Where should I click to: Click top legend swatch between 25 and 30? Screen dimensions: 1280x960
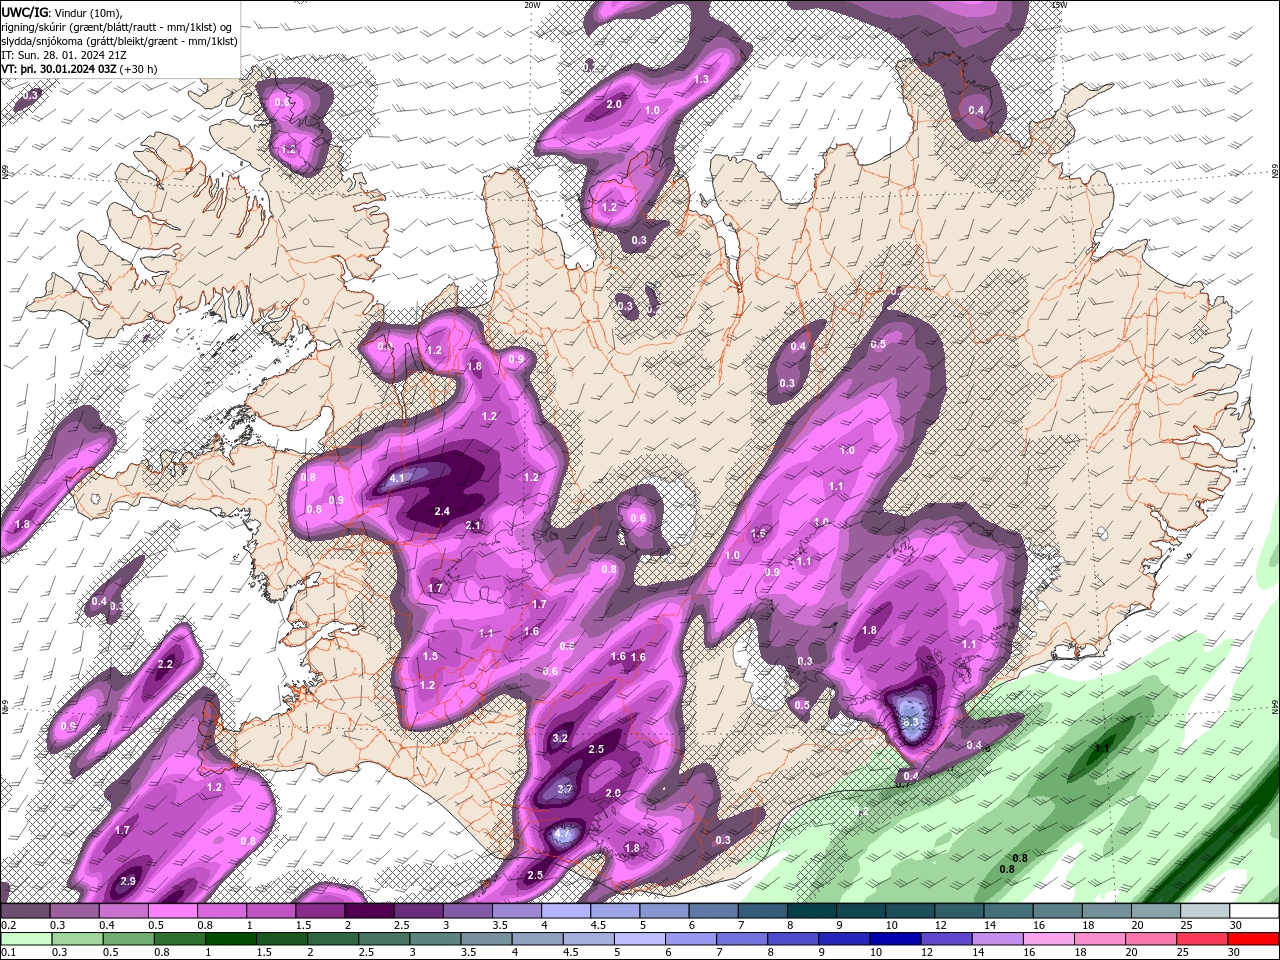[x=1205, y=911]
